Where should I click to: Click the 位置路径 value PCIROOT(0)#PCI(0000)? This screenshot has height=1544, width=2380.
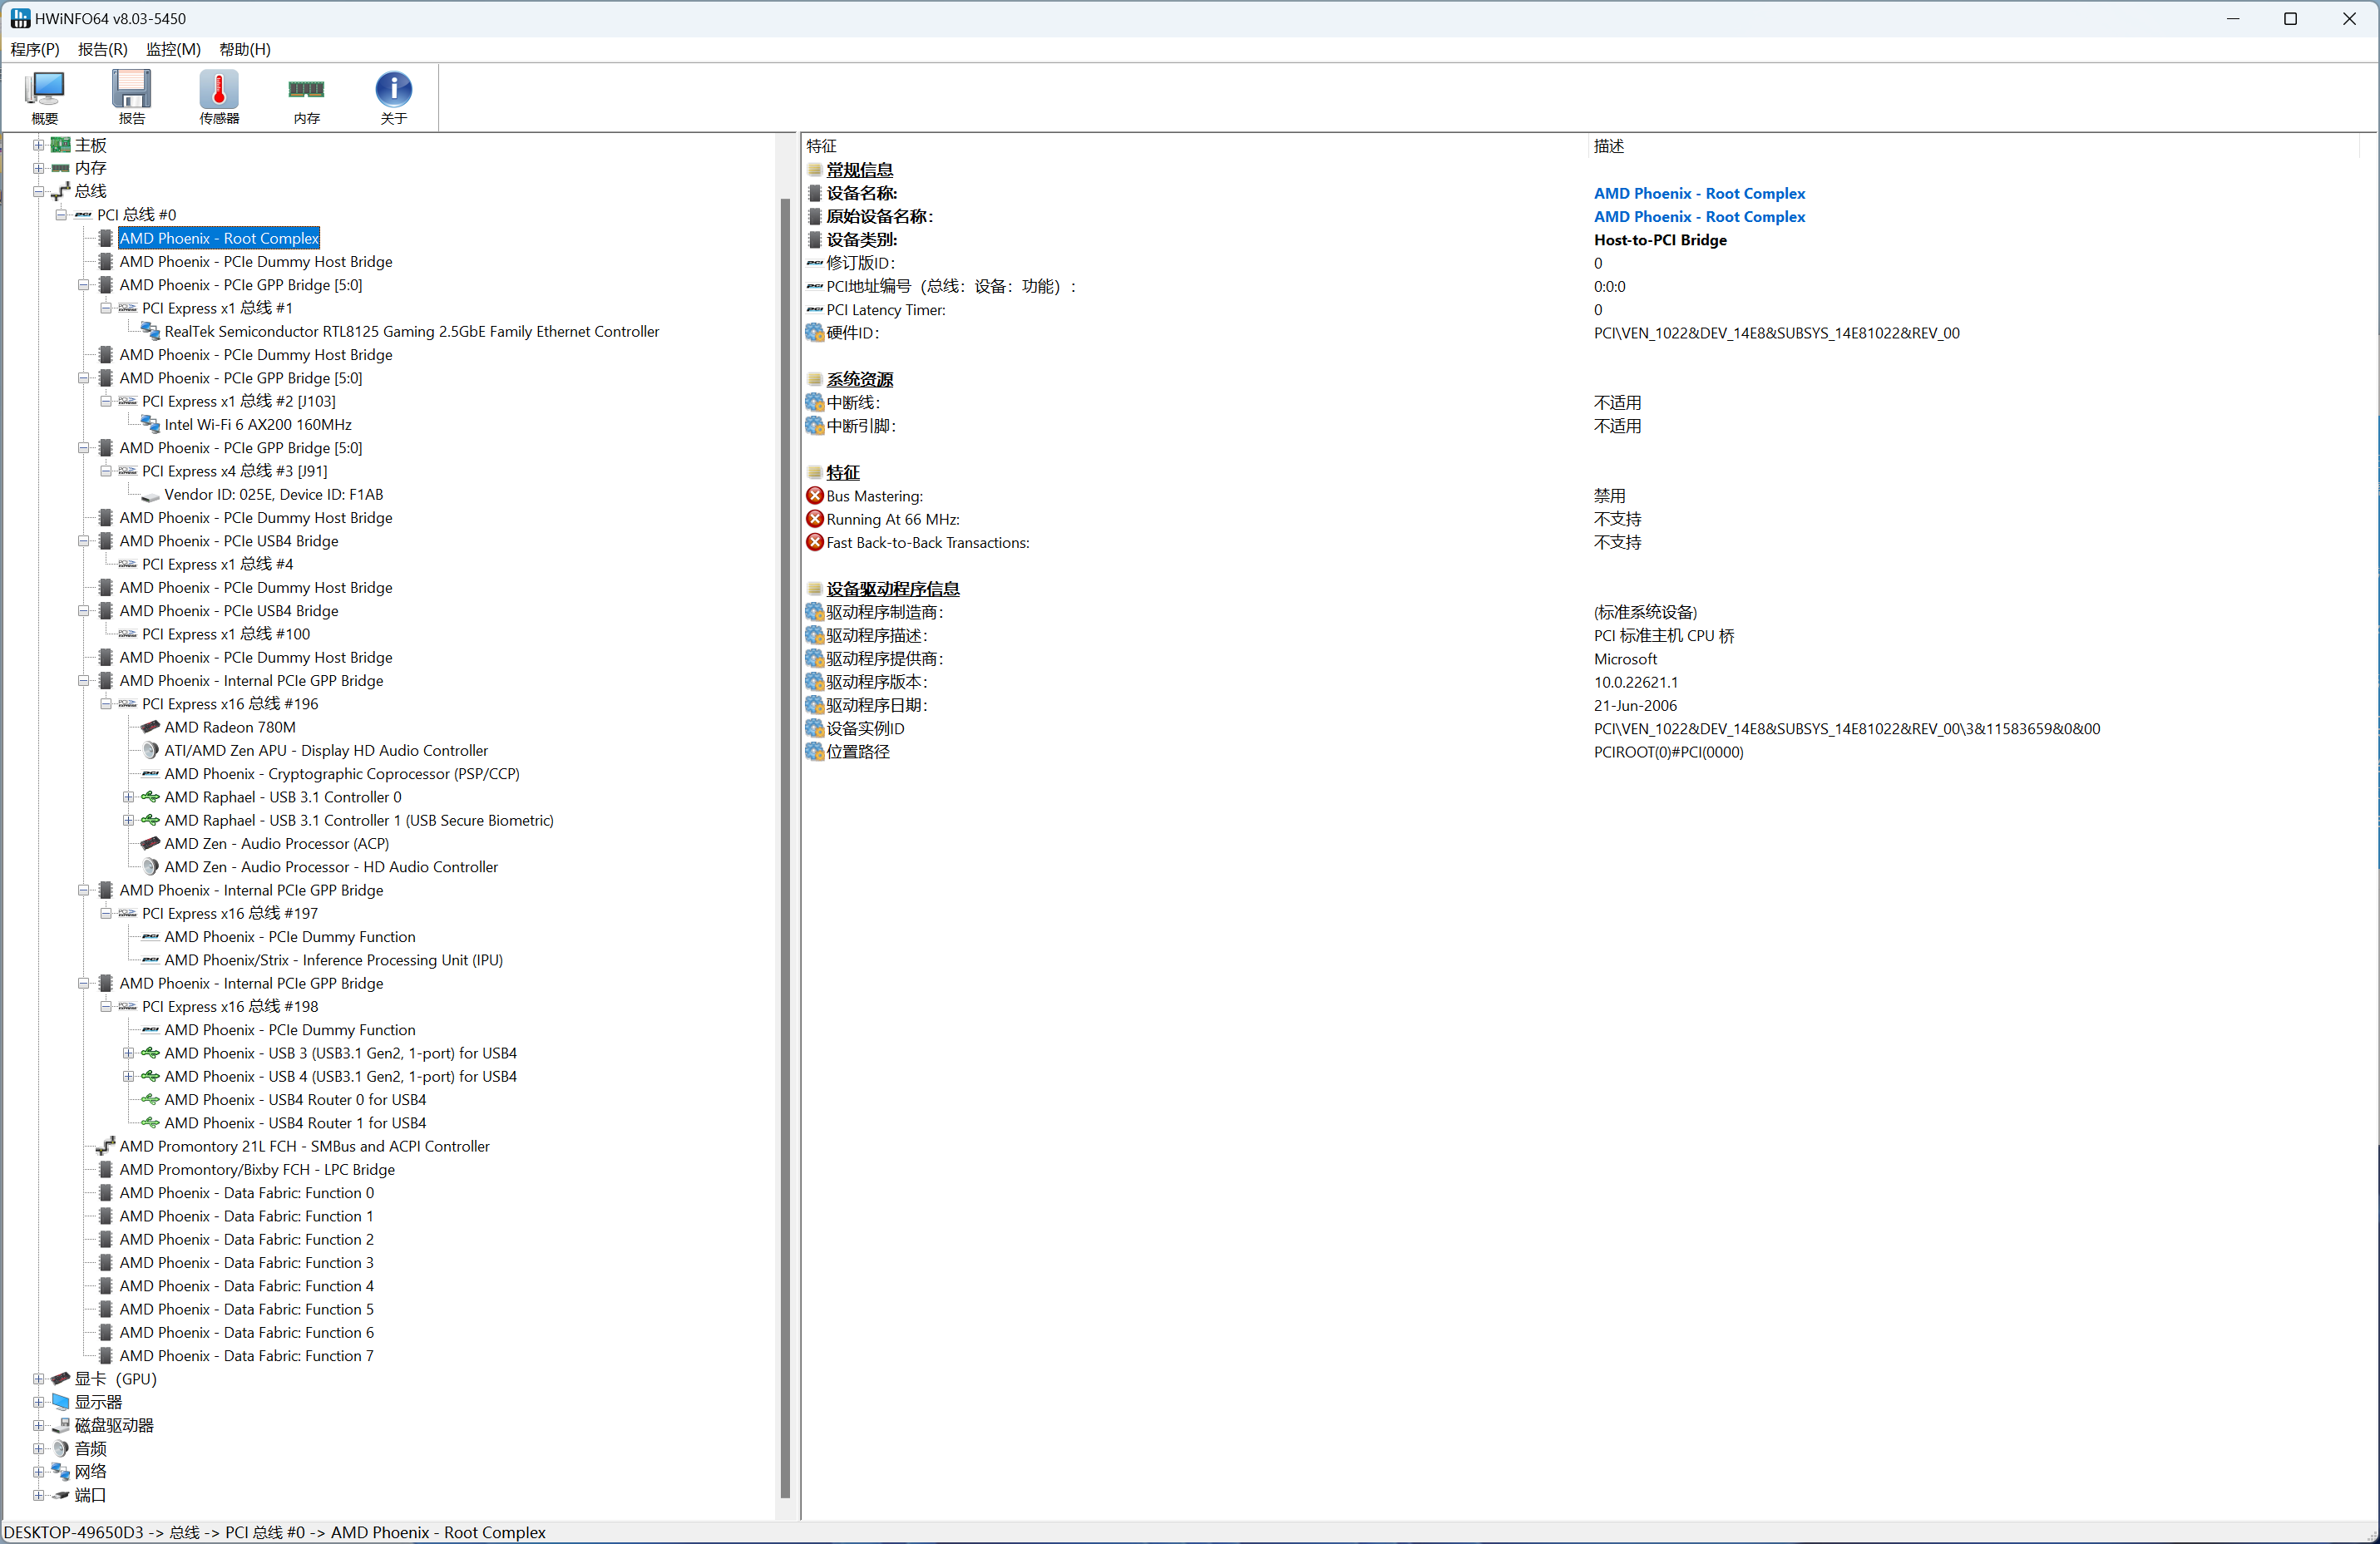click(1668, 752)
